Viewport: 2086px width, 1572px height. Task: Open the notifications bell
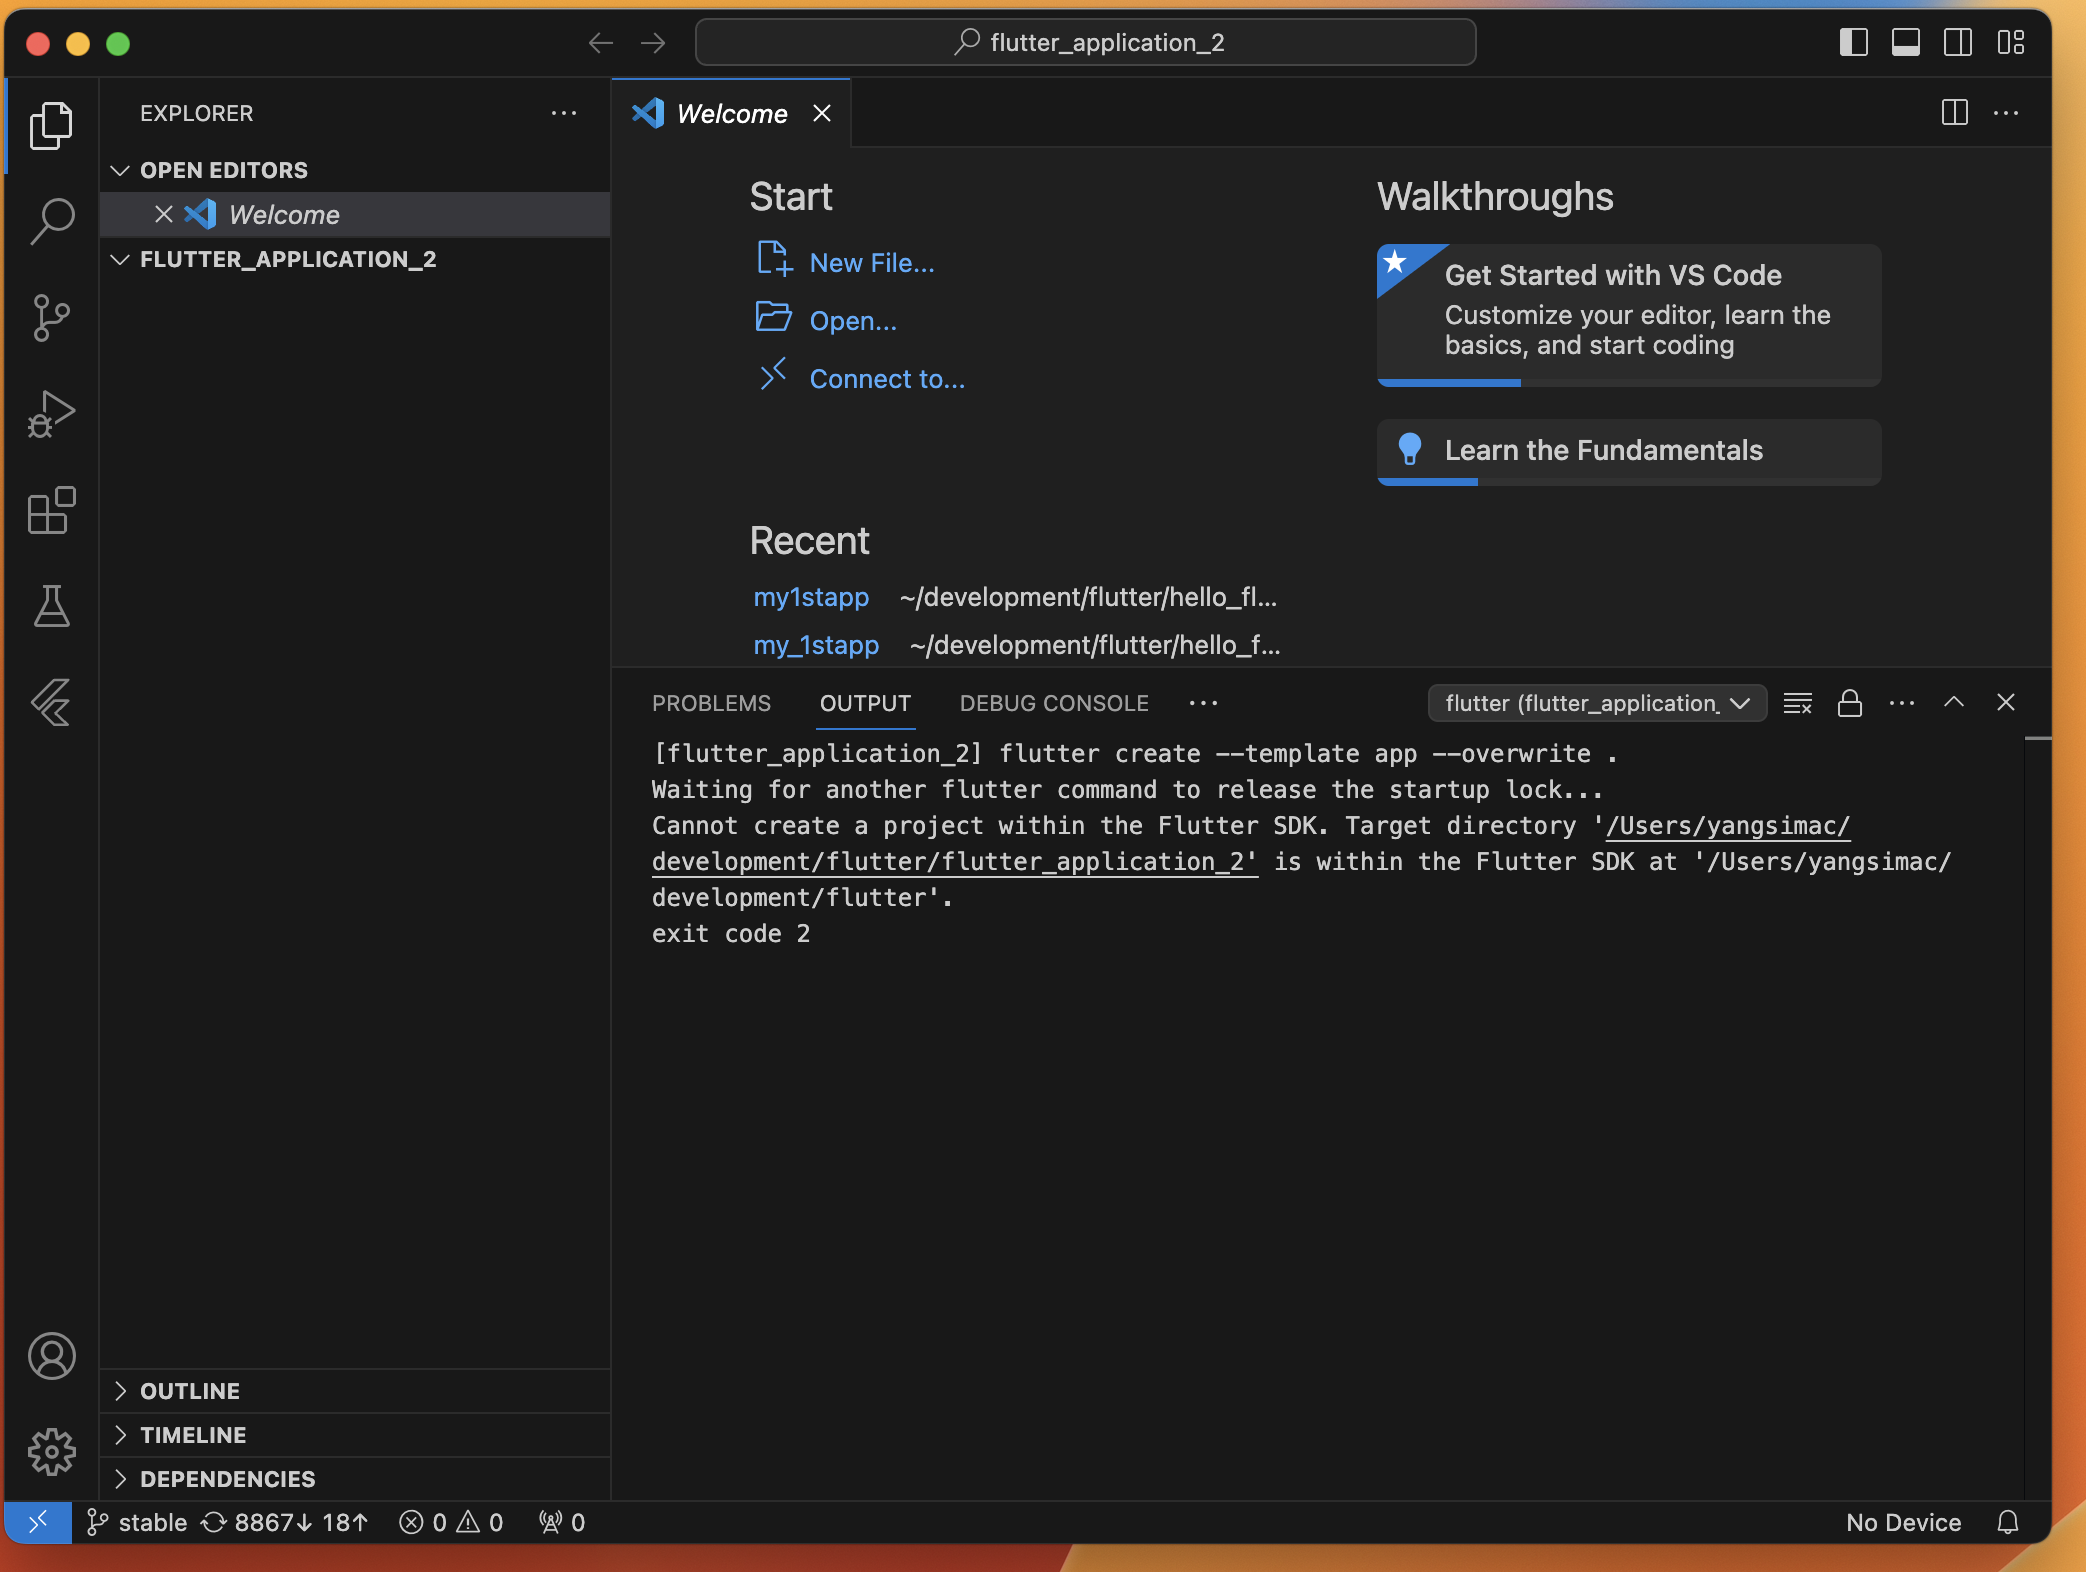click(x=2007, y=1522)
